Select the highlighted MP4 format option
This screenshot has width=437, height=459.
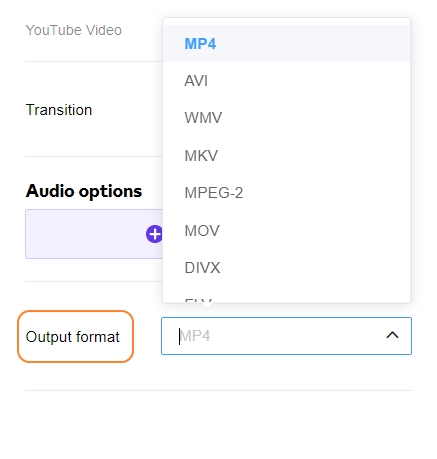287,44
